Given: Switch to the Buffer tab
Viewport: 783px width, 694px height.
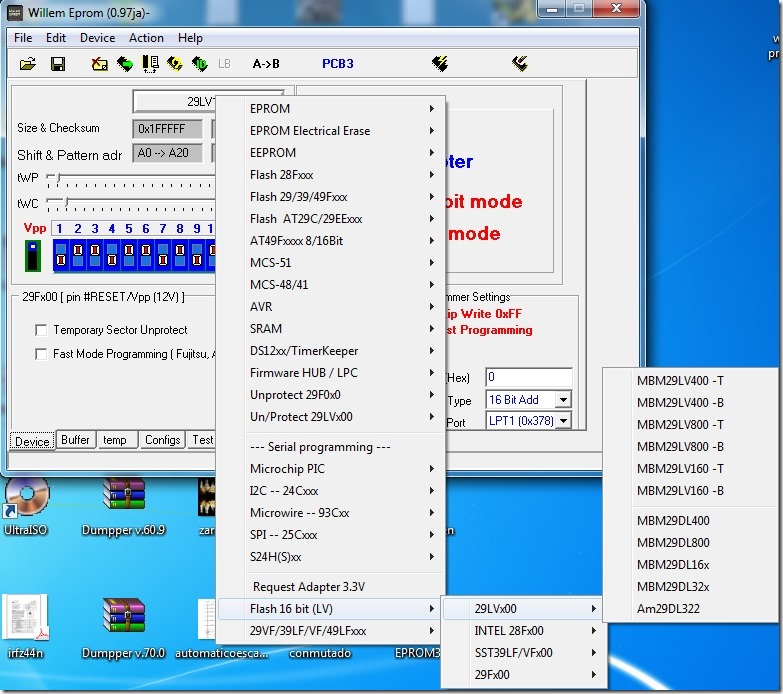Looking at the screenshot, I should click(x=75, y=440).
